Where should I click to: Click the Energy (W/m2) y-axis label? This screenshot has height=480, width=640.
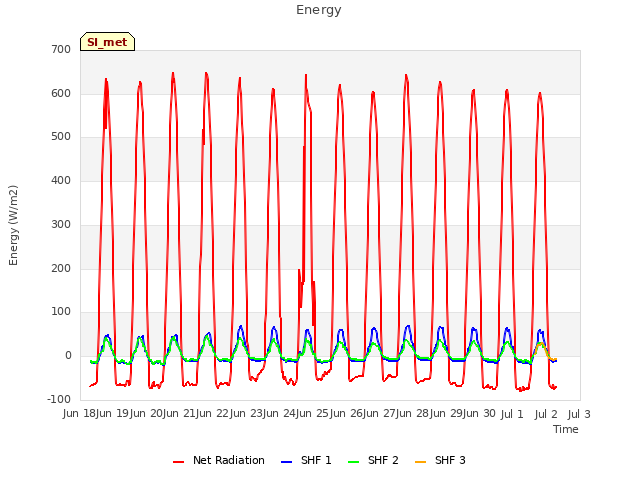13,225
